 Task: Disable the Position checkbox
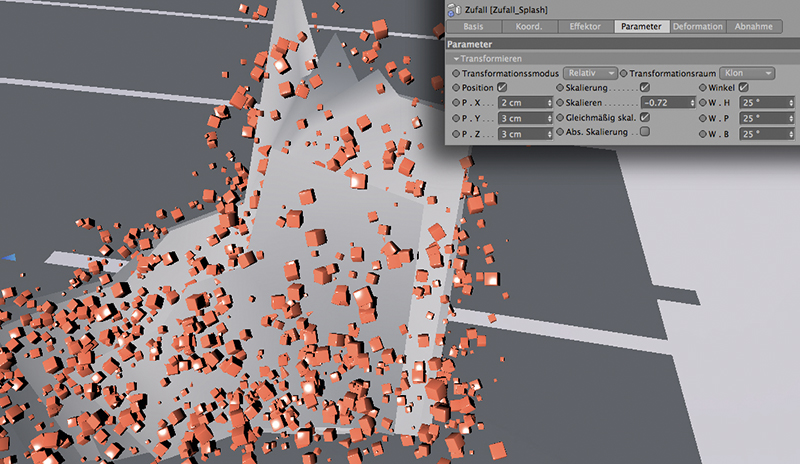tap(502, 88)
